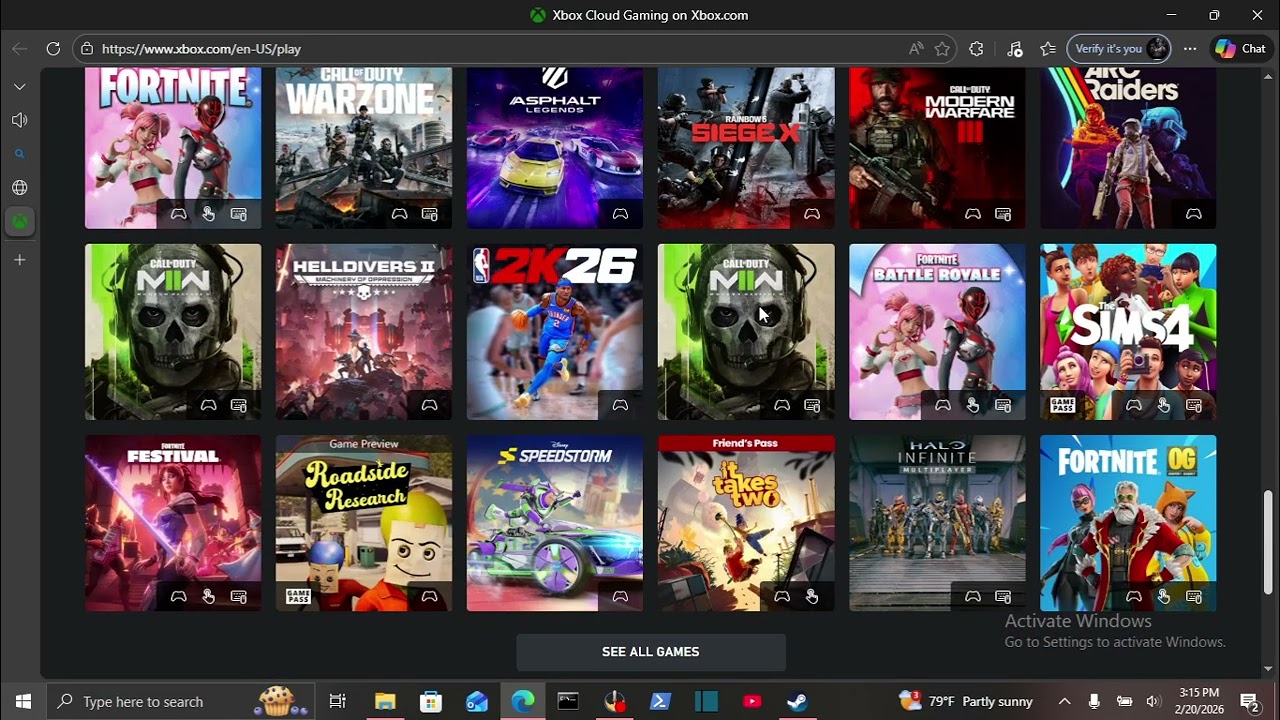Open the NBA 2K26 game card

click(x=555, y=332)
